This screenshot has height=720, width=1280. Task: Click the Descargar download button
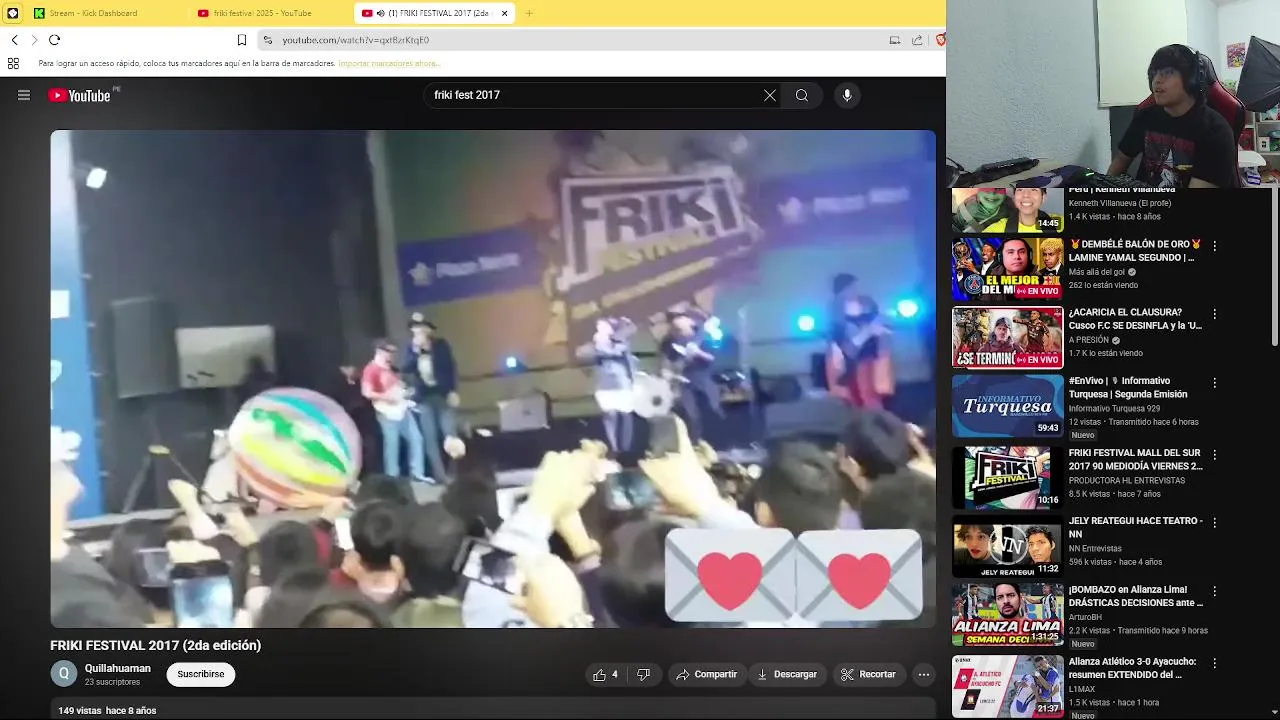coord(787,674)
